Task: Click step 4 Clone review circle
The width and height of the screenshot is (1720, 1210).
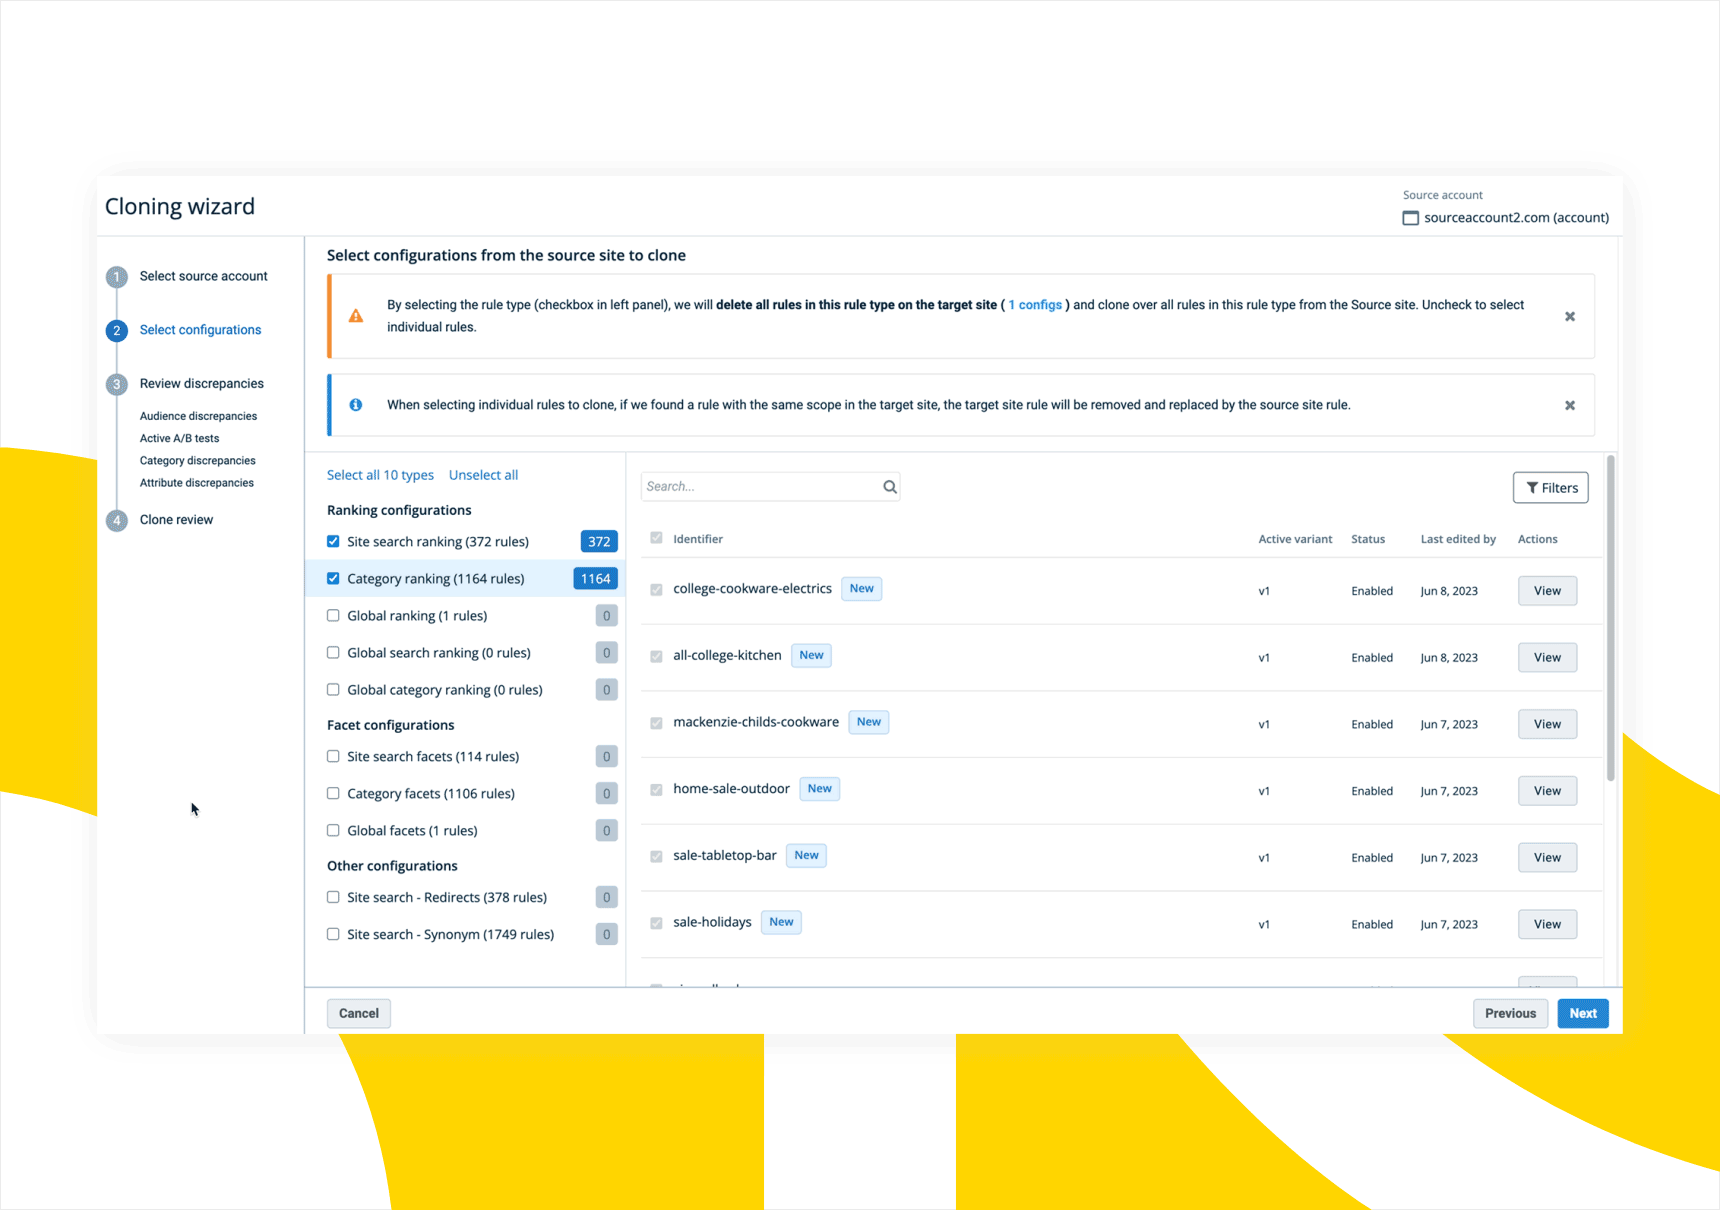Action: pos(117,520)
